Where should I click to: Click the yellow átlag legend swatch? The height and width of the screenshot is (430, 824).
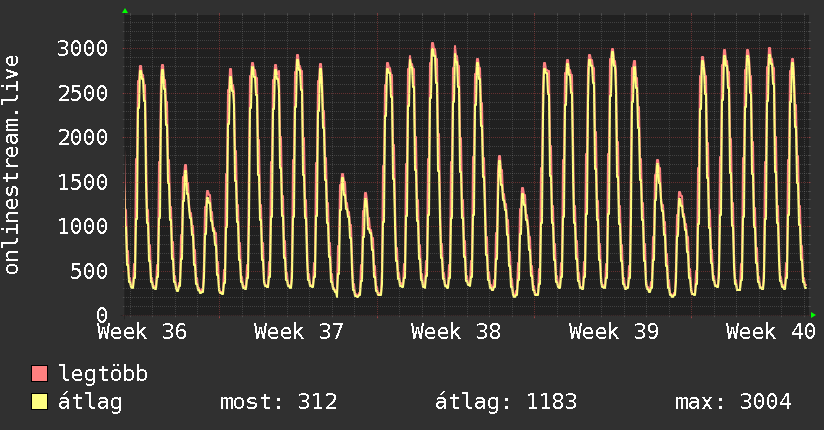pyautogui.click(x=39, y=402)
